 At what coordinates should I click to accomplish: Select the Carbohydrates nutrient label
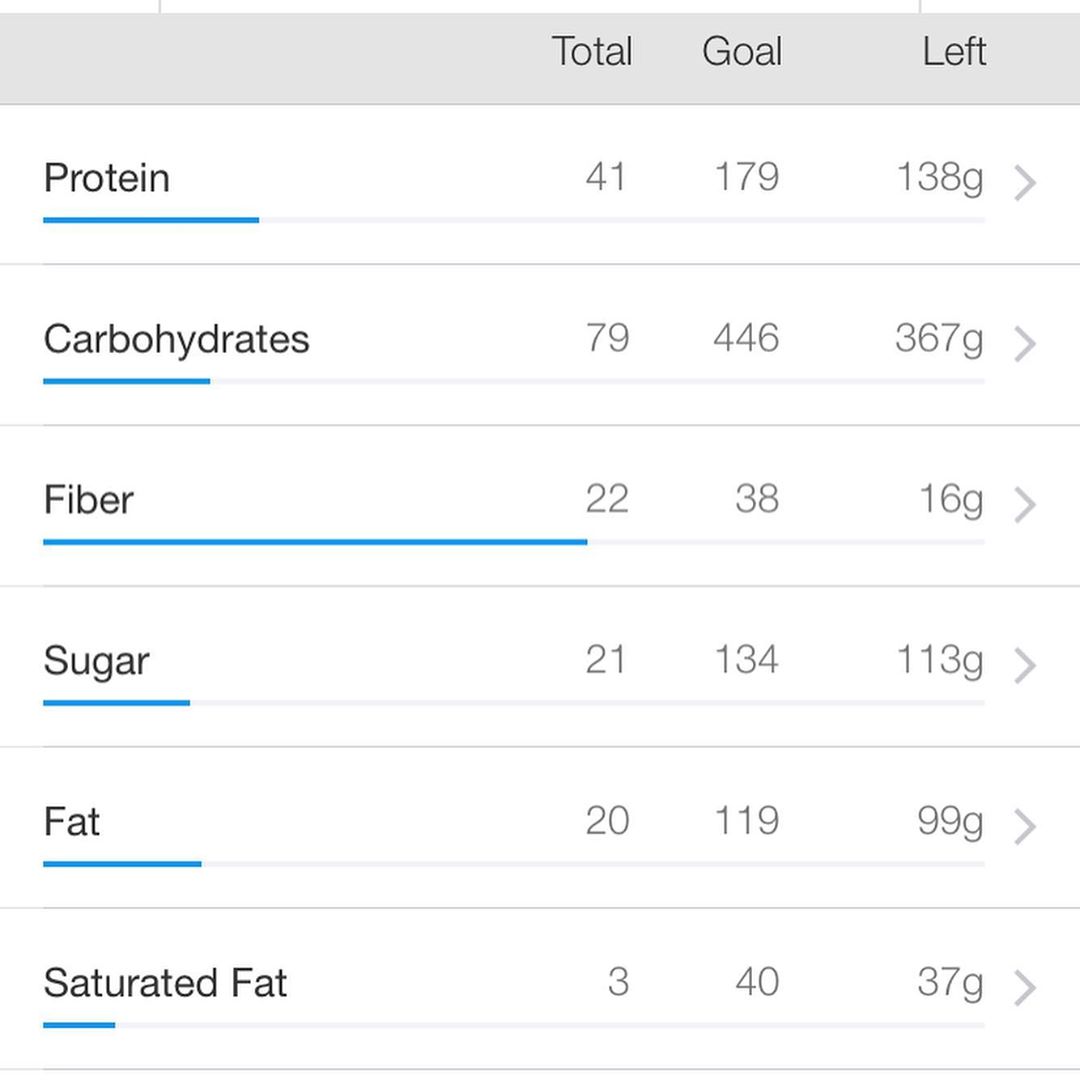pyautogui.click(x=176, y=341)
